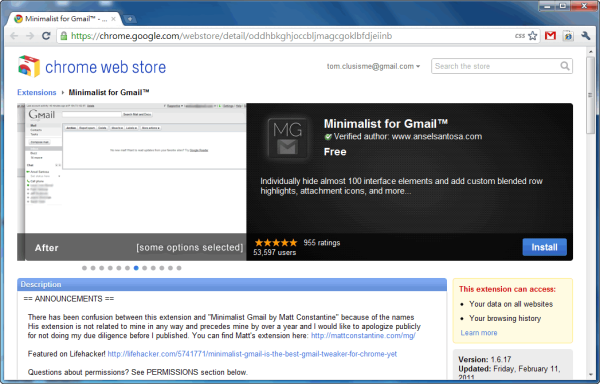Open a new tab with plus button
The width and height of the screenshot is (600, 384).
pos(130,19)
